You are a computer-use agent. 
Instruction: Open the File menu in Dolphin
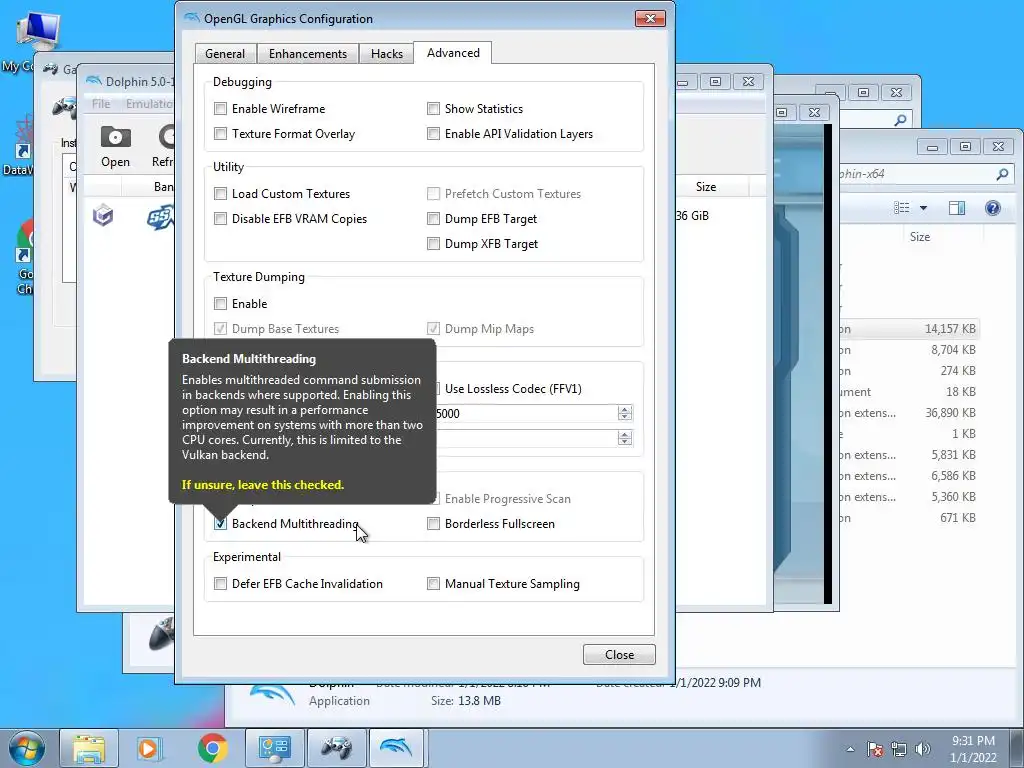[x=101, y=104]
